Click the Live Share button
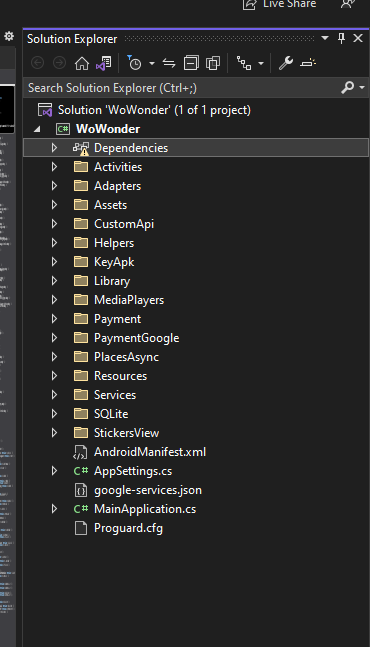The image size is (370, 647). point(280,5)
